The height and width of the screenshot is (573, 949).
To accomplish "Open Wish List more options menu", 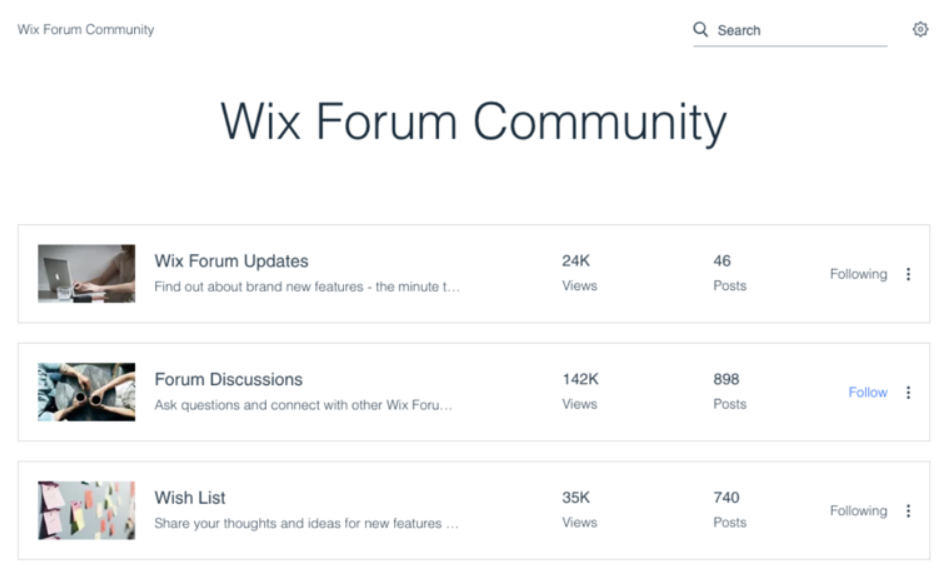I will click(908, 511).
